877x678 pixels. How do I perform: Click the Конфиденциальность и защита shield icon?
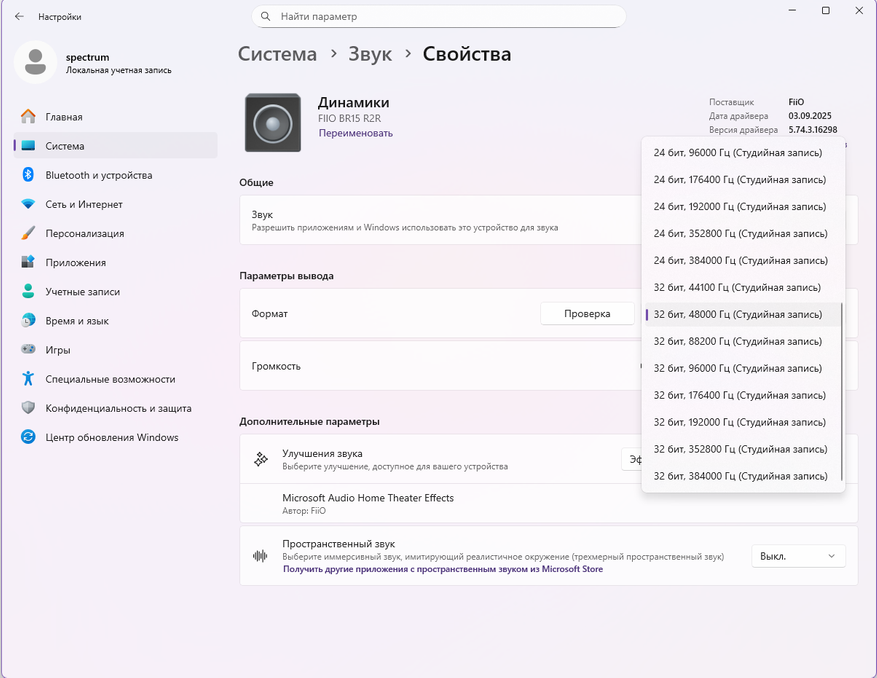click(28, 408)
